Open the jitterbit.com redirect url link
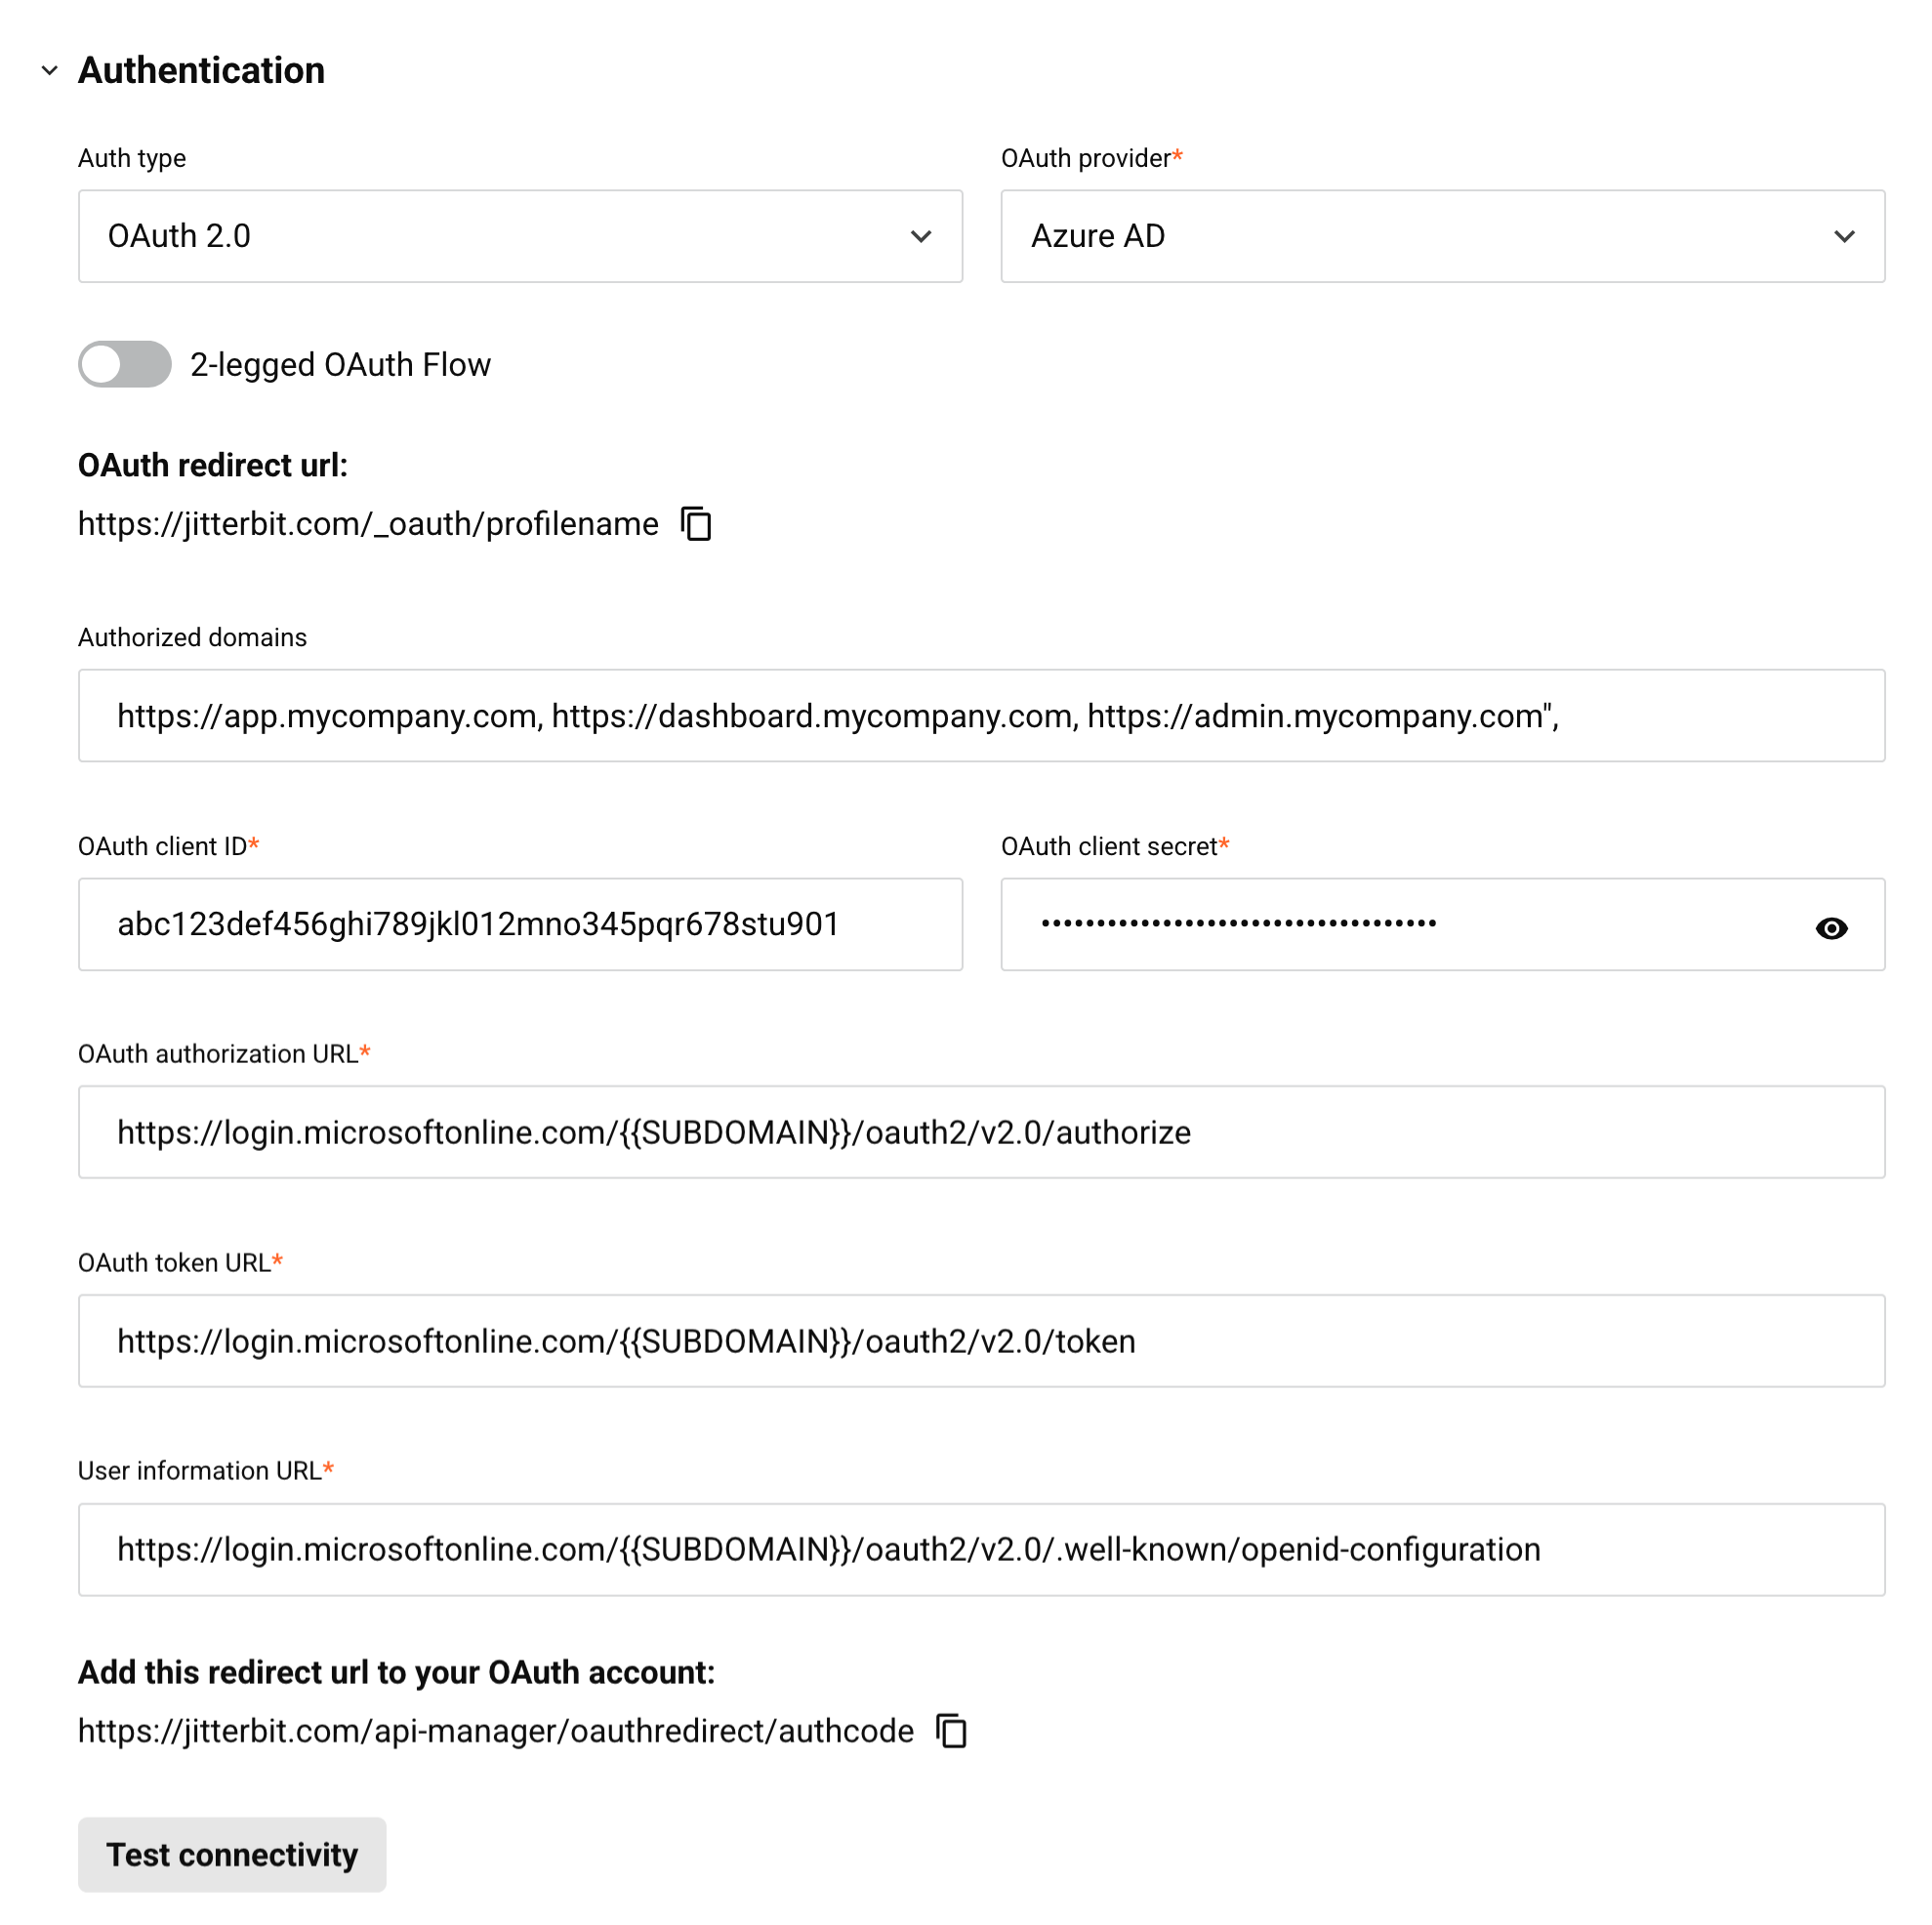The height and width of the screenshot is (1925, 1932). pos(367,524)
